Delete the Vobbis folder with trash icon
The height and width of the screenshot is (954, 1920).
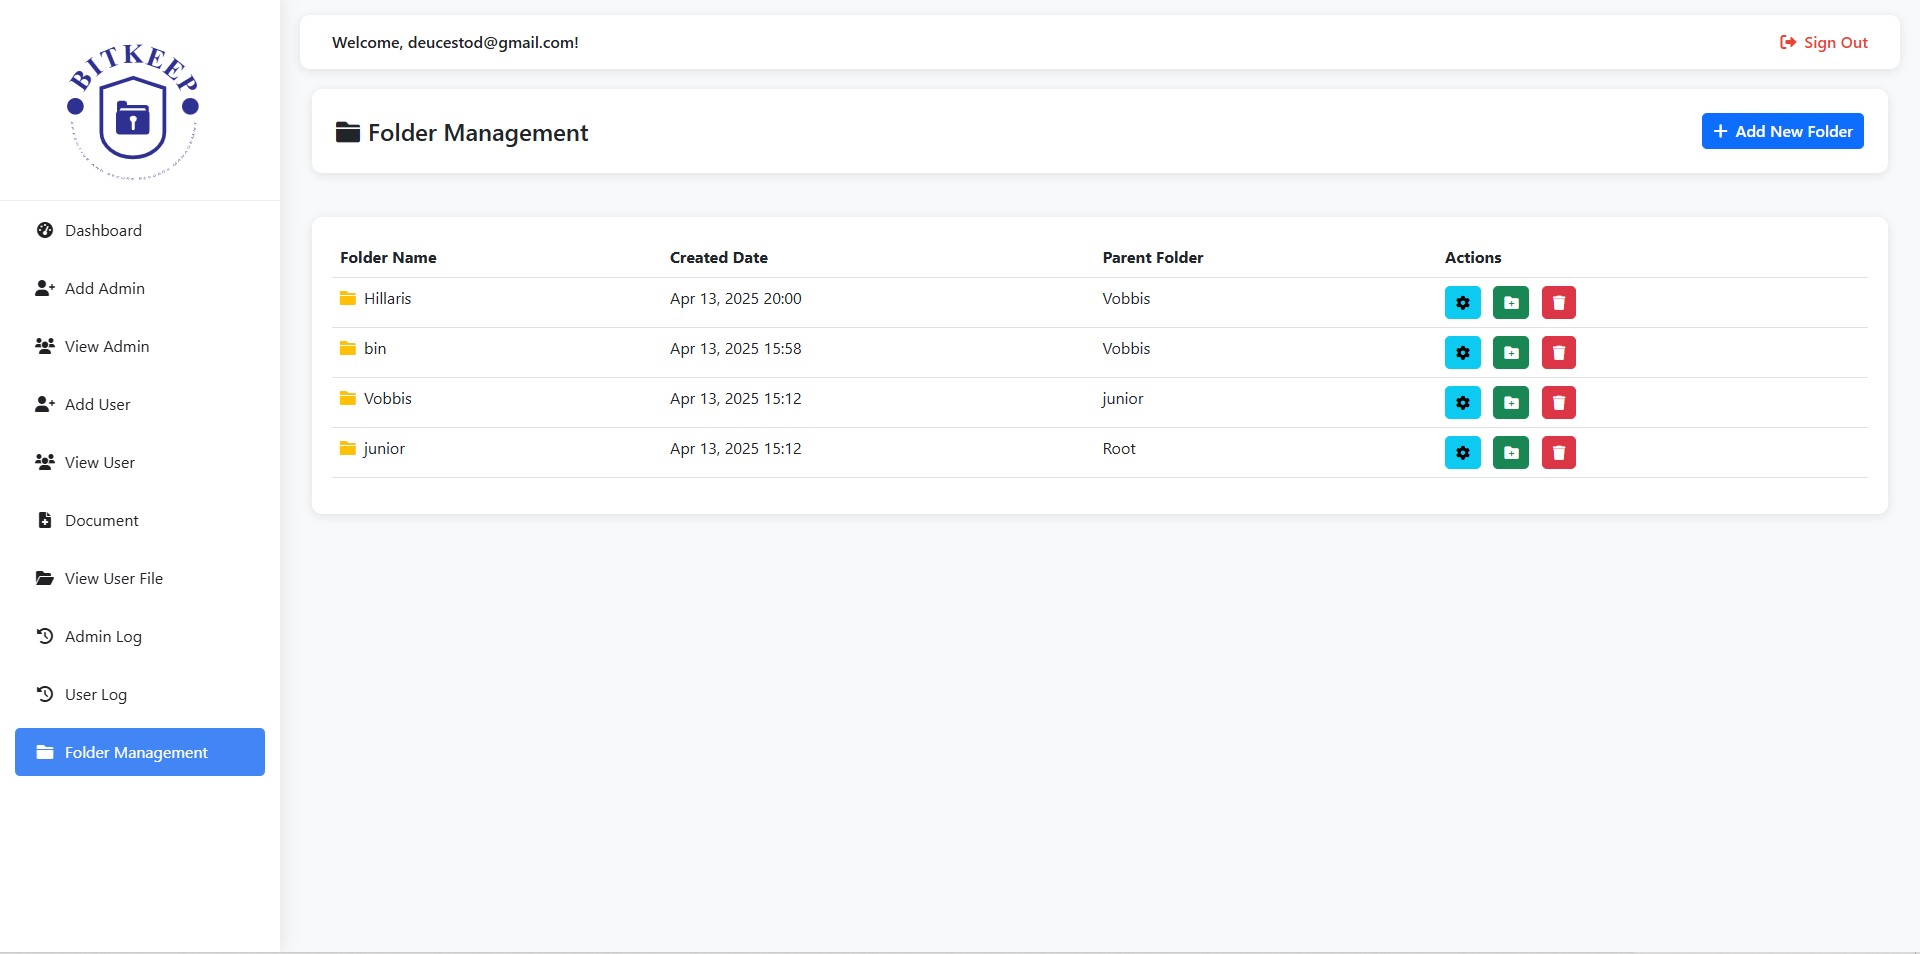point(1558,402)
